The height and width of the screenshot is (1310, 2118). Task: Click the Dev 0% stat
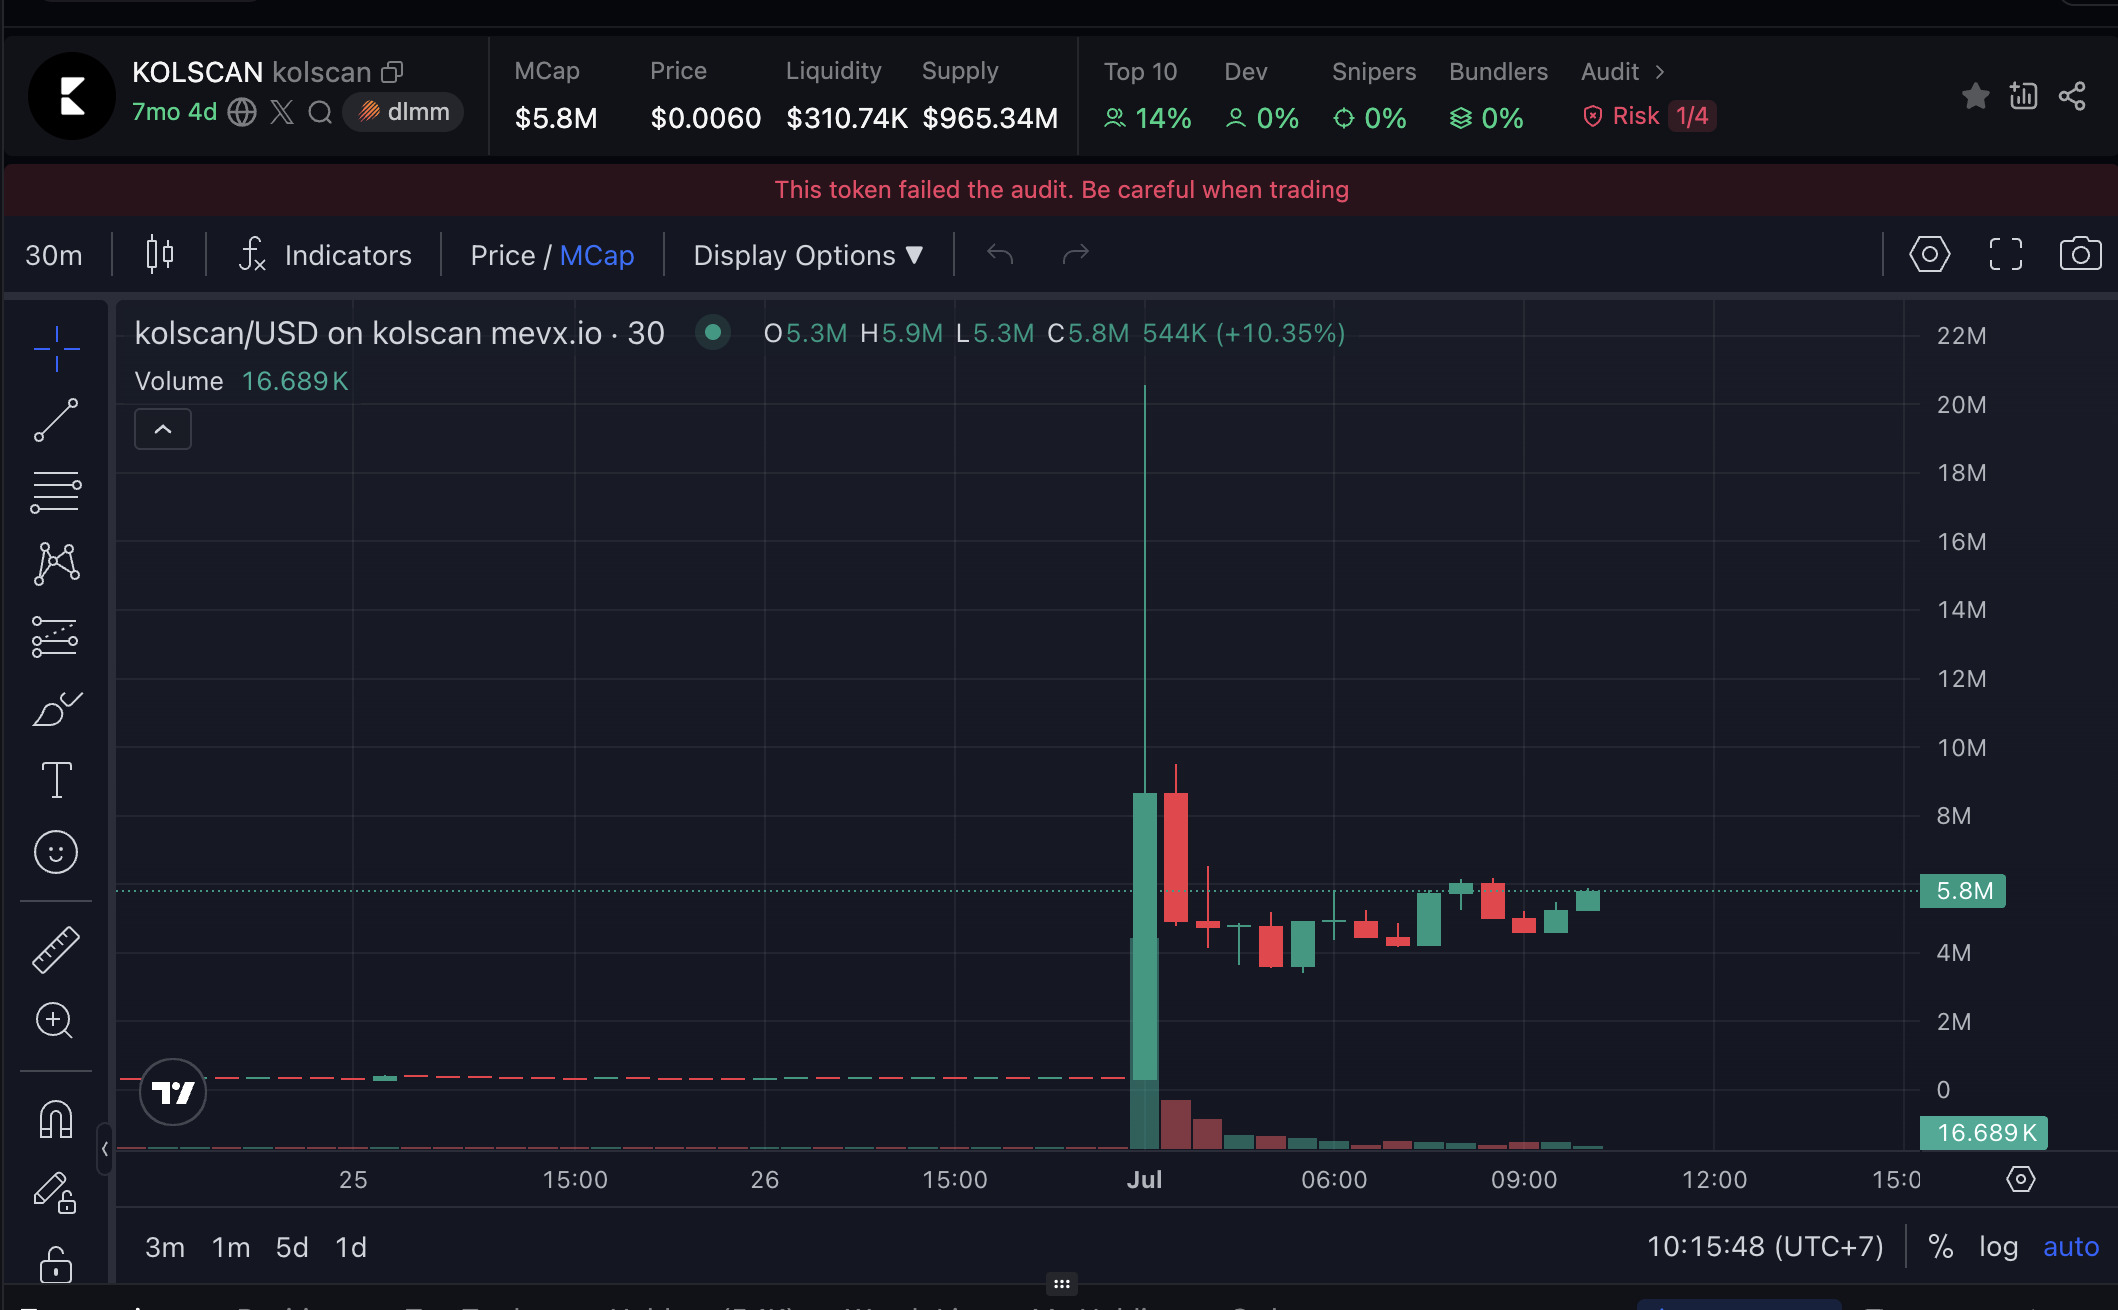[1262, 96]
